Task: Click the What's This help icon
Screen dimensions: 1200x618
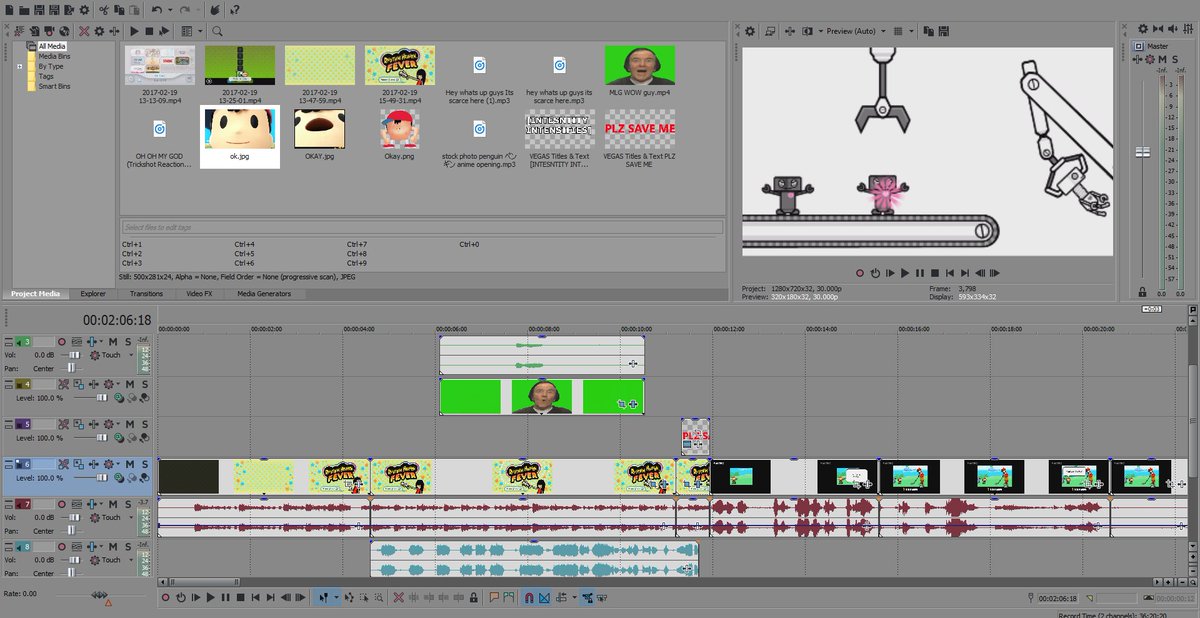Action: [235, 10]
